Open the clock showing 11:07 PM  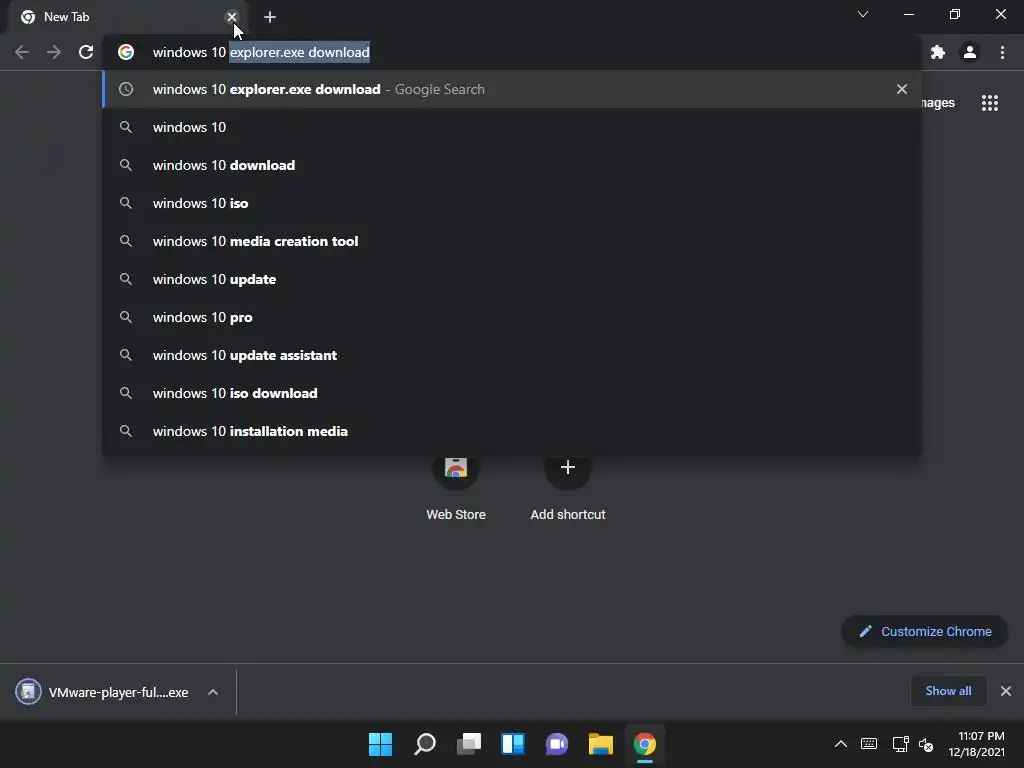point(977,744)
